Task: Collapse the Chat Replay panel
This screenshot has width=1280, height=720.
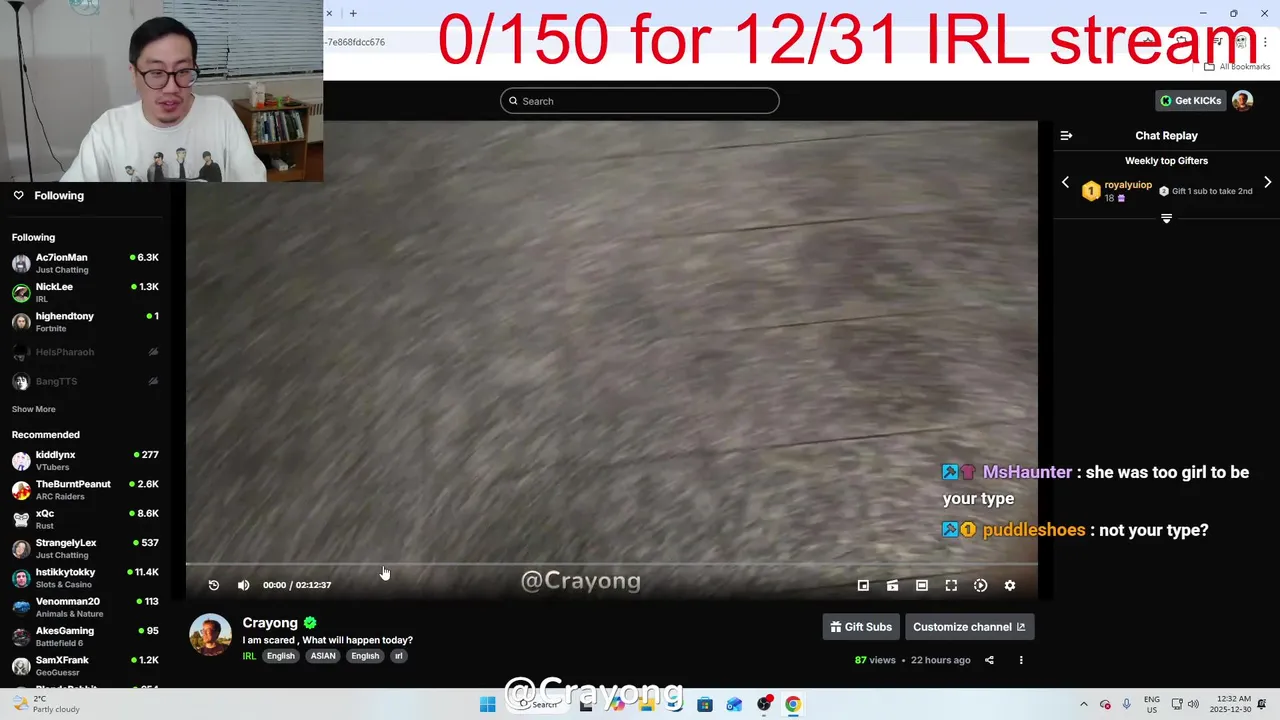Action: pos(1066,135)
